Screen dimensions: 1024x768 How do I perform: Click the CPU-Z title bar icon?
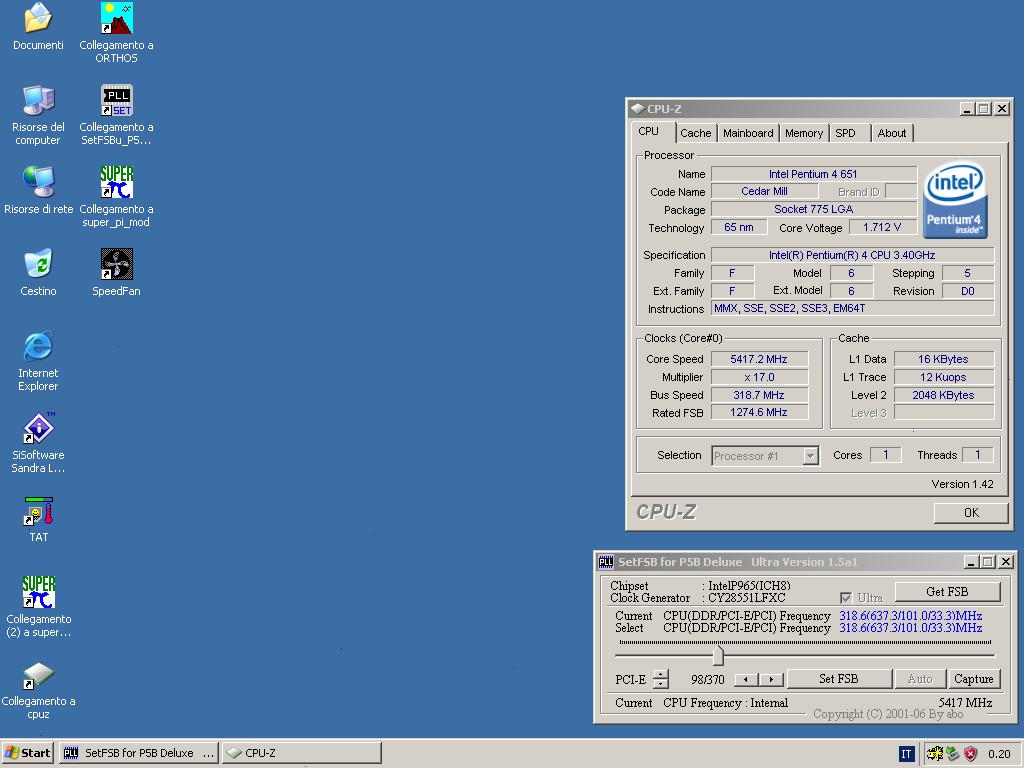(638, 108)
